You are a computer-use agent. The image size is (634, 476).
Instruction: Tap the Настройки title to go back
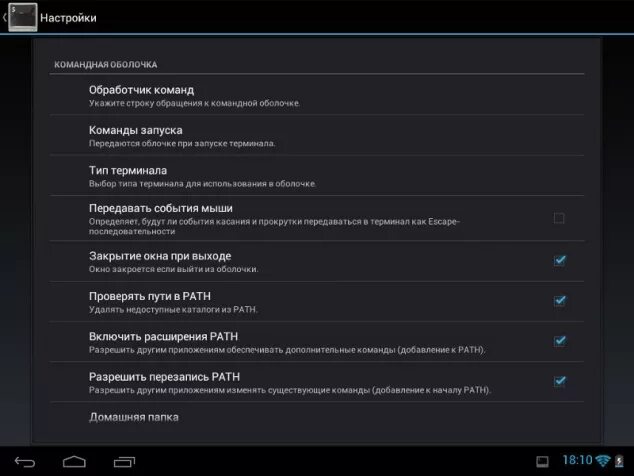[x=68, y=18]
